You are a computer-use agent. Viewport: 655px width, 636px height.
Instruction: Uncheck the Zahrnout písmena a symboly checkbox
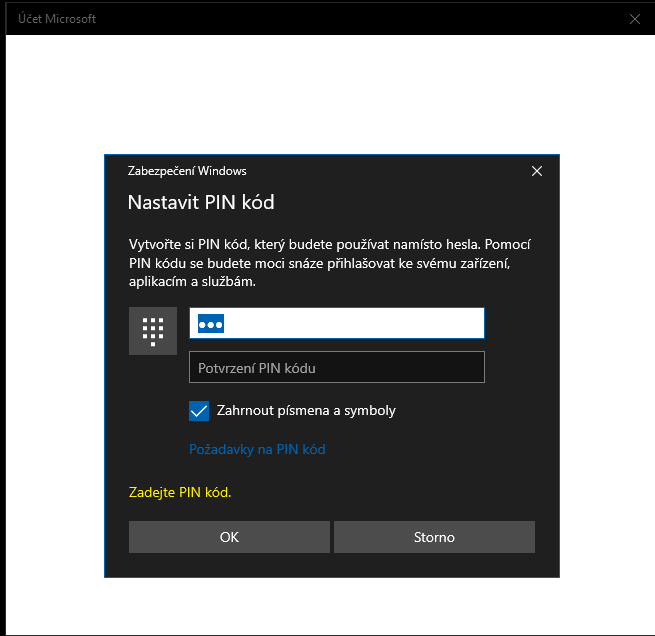click(x=199, y=411)
